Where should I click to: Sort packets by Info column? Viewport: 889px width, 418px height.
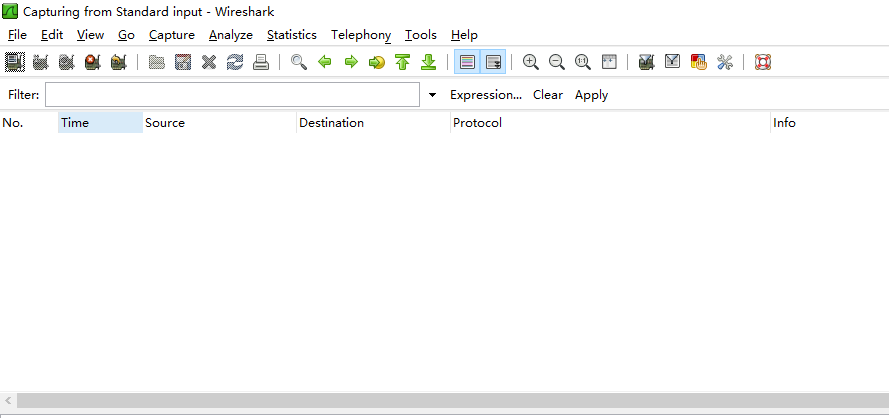click(x=830, y=123)
